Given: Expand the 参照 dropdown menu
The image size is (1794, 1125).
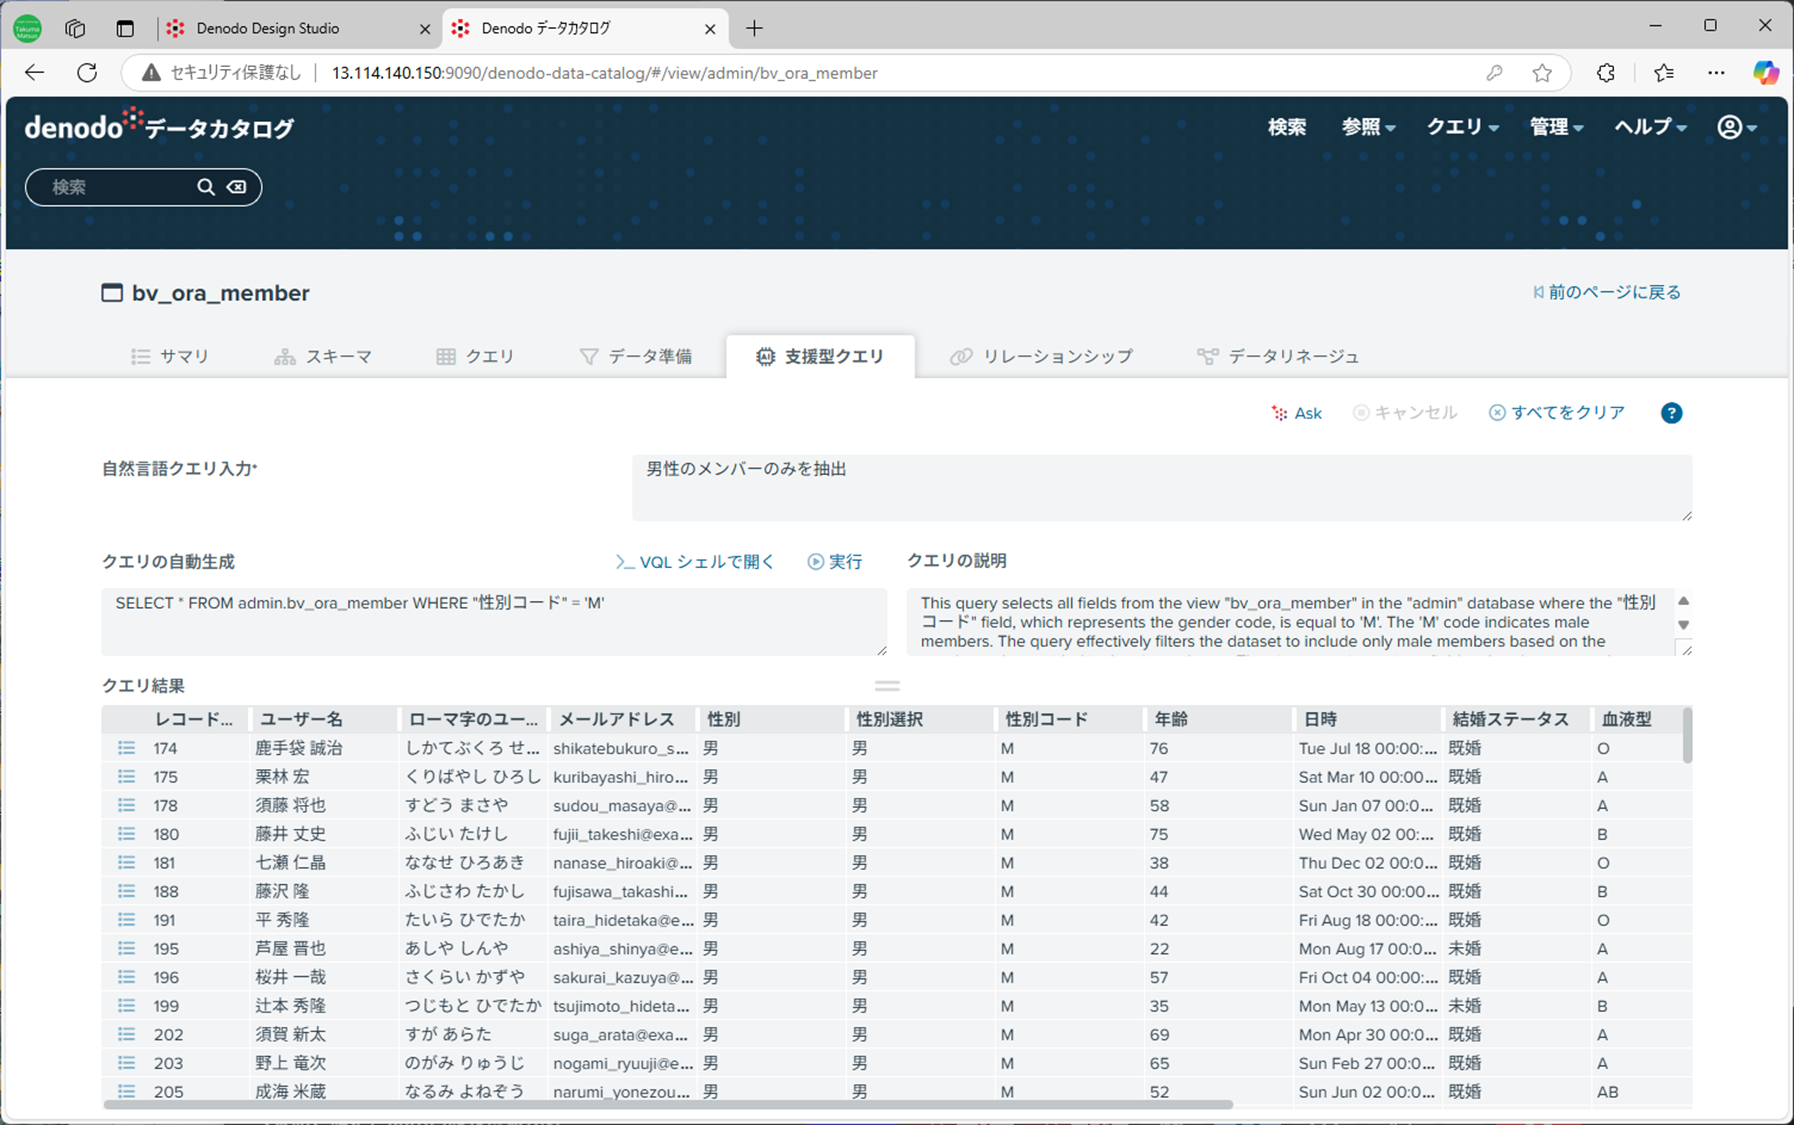Looking at the screenshot, I should [x=1366, y=127].
